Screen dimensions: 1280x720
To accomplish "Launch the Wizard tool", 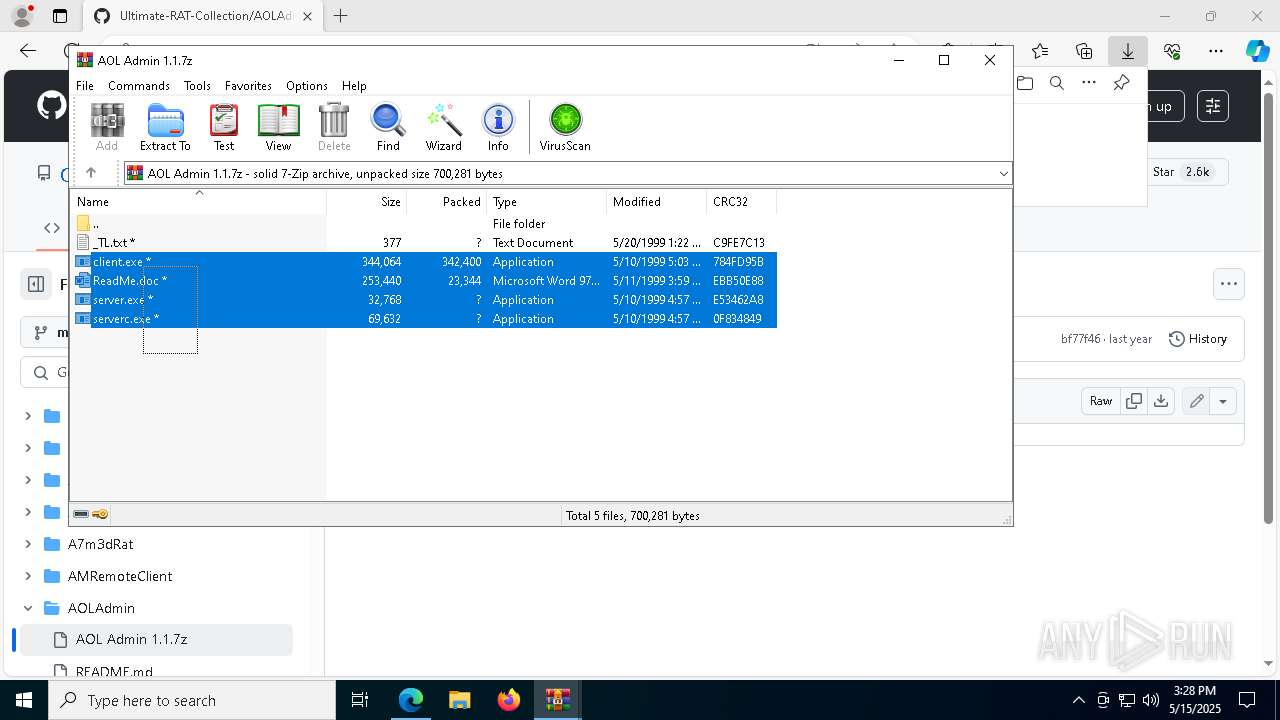I will click(443, 127).
